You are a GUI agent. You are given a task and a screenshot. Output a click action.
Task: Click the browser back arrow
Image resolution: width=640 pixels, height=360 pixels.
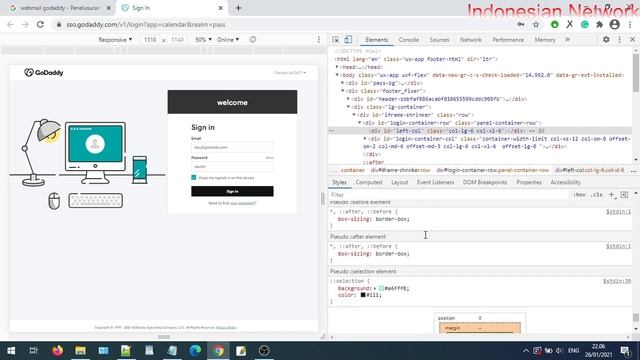tap(10, 24)
